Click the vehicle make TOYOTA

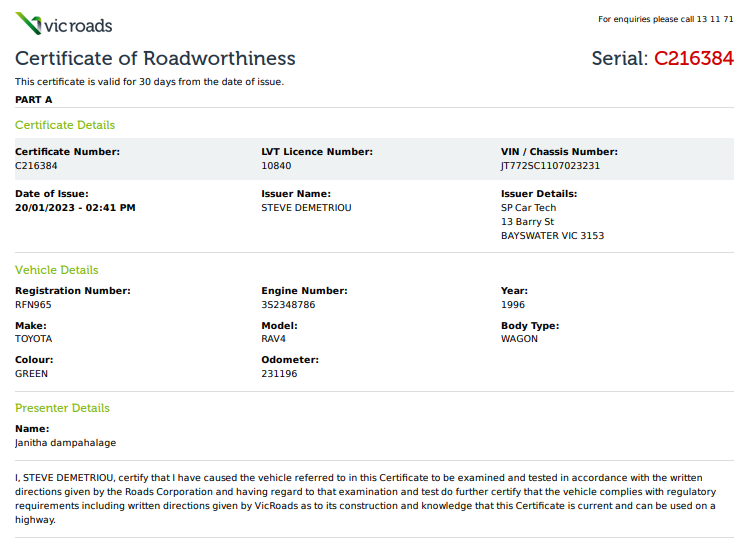coord(33,339)
